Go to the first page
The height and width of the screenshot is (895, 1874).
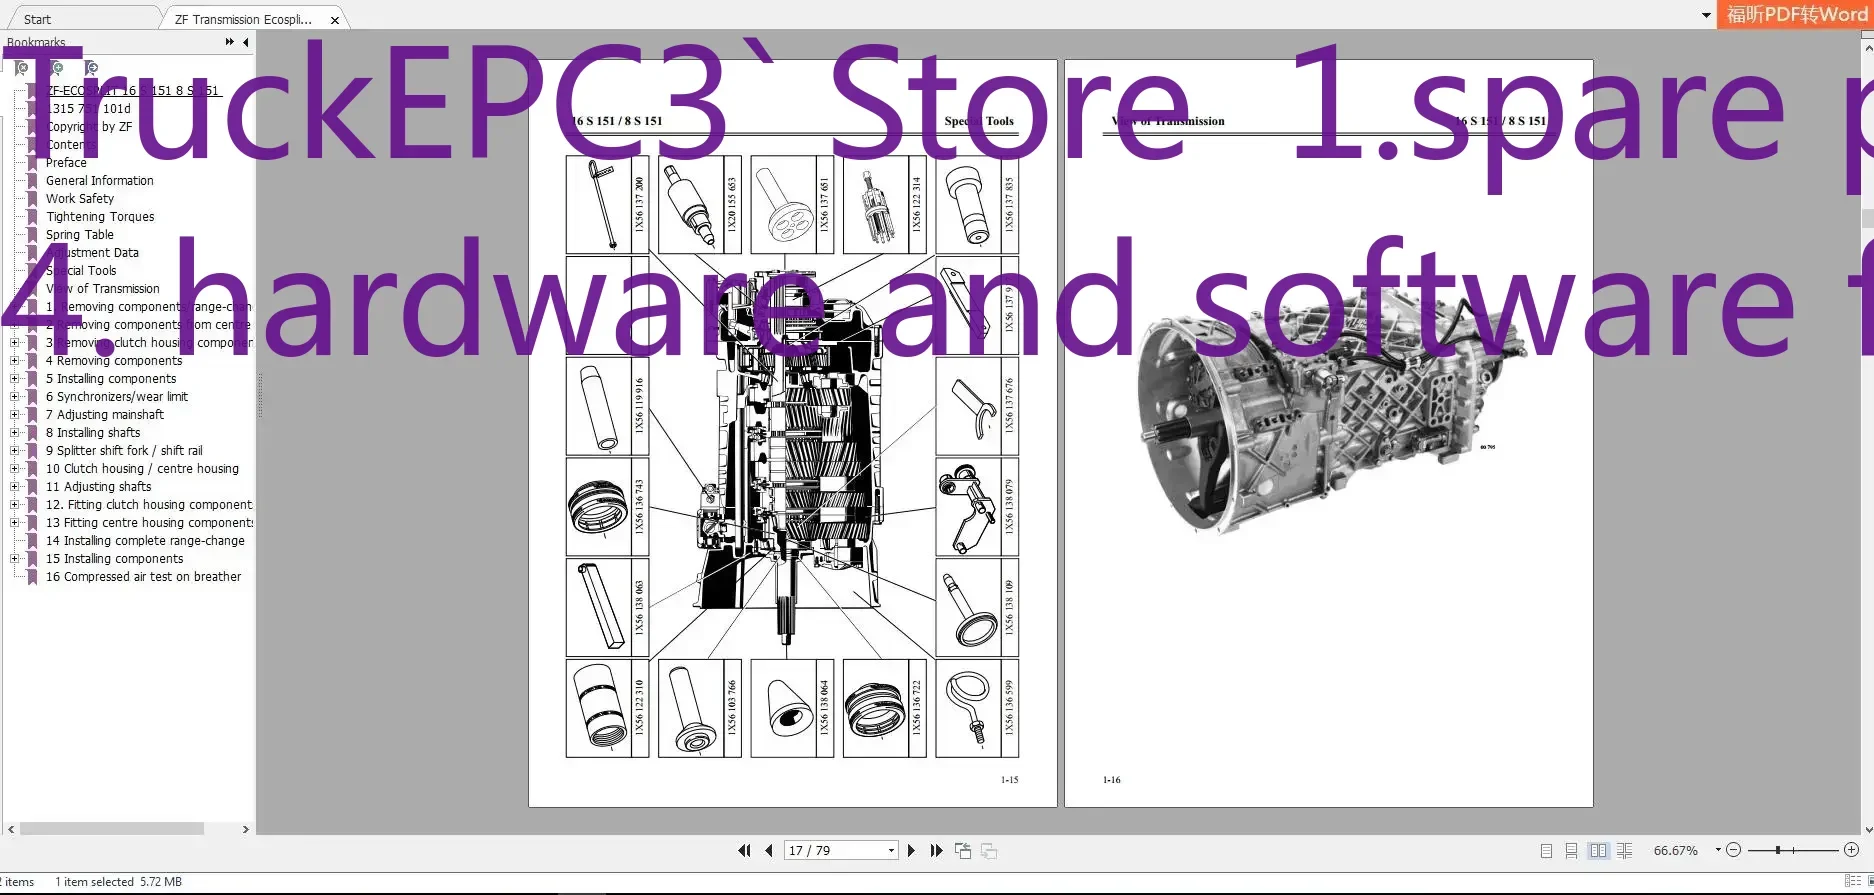(744, 851)
